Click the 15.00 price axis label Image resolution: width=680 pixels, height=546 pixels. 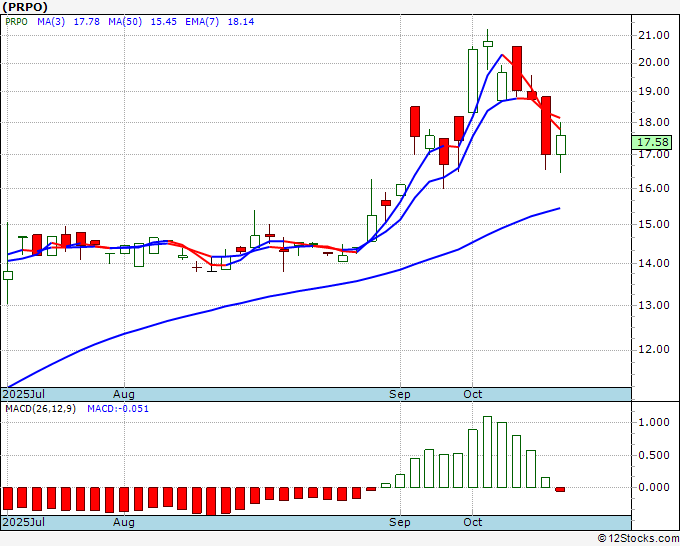pos(654,225)
